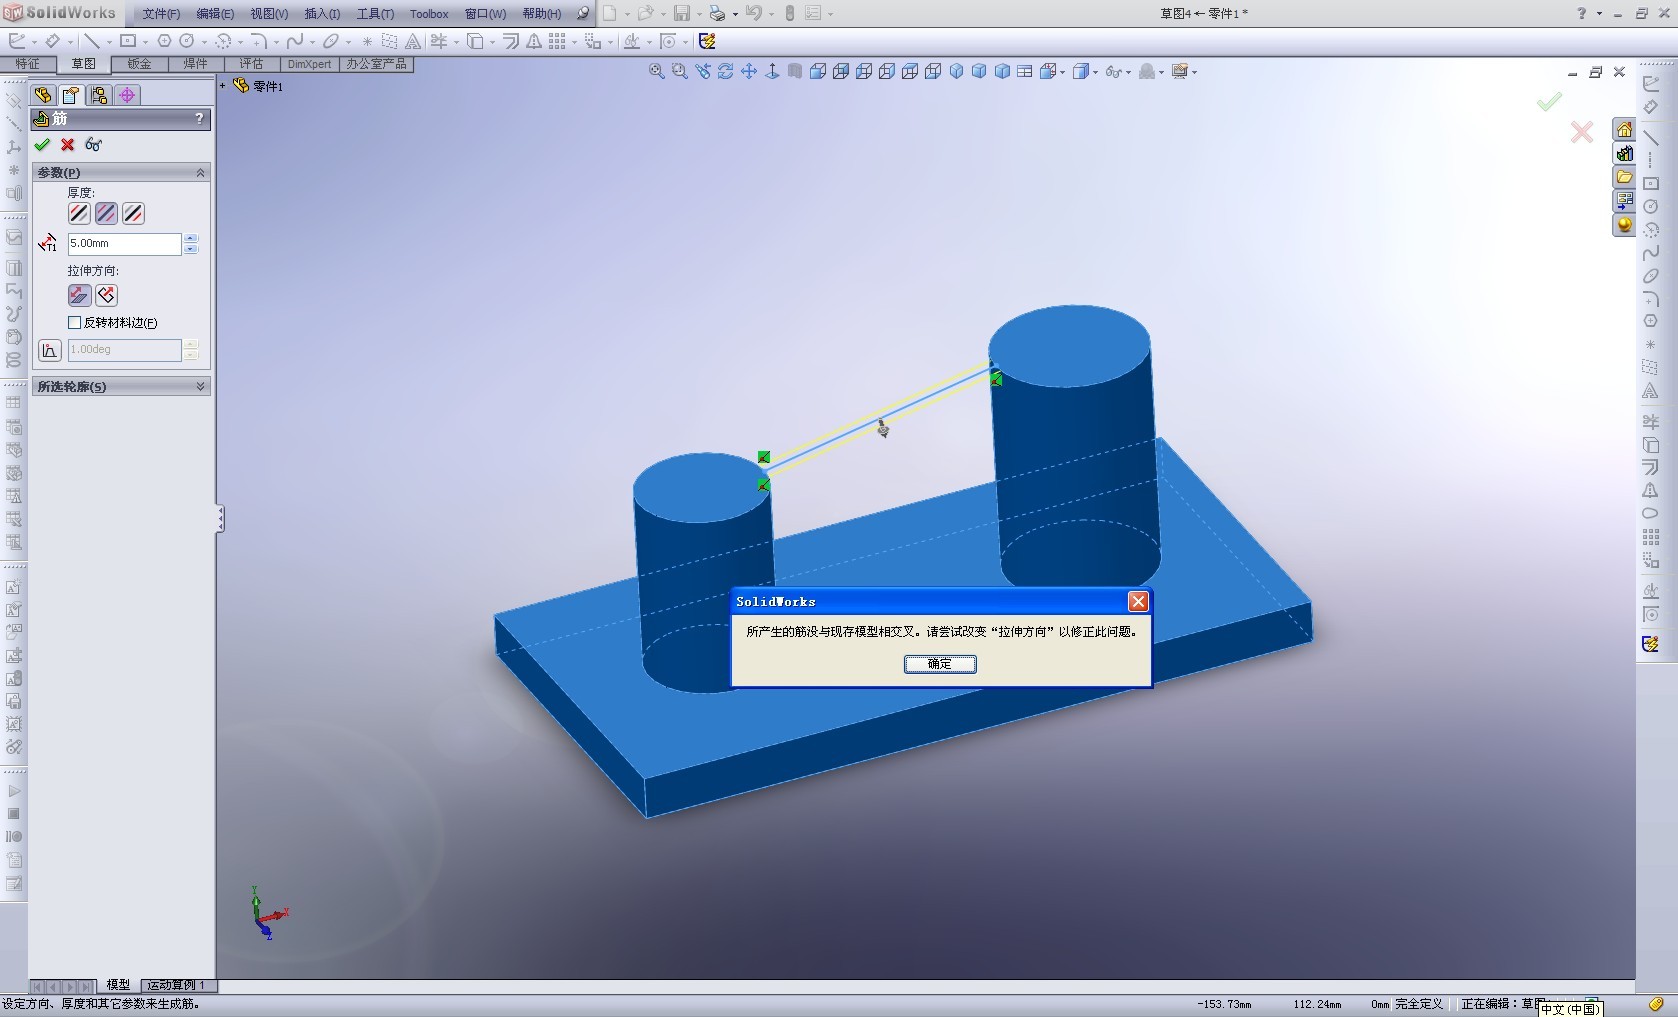
Task: Select the Rectangle sketch tool
Action: pos(128,41)
